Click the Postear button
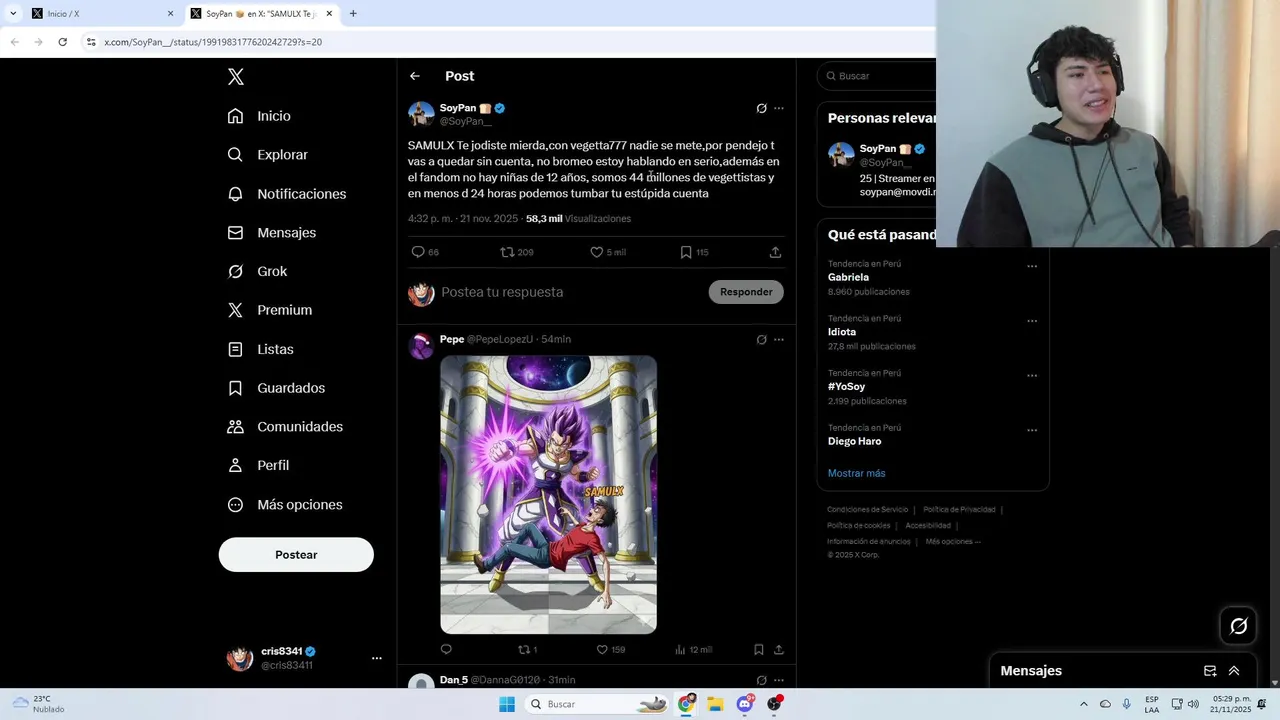The image size is (1280, 720). 296,555
